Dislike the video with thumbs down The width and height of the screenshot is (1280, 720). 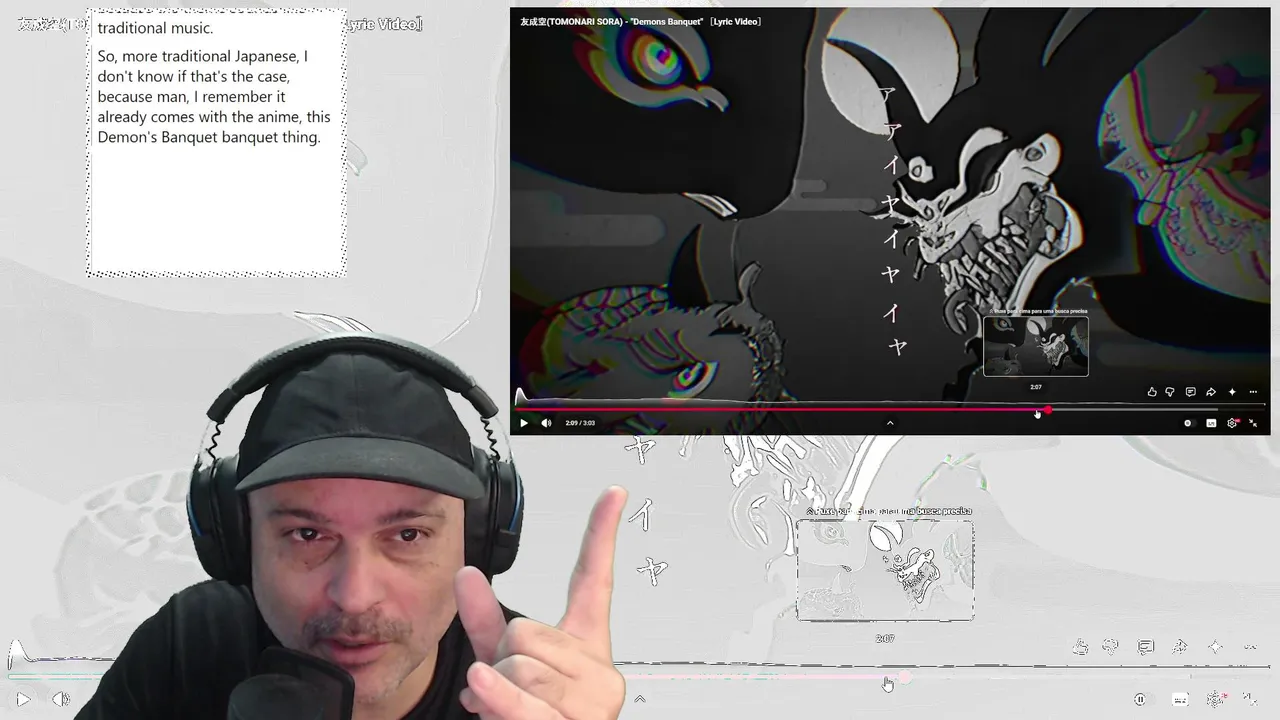[1170, 392]
